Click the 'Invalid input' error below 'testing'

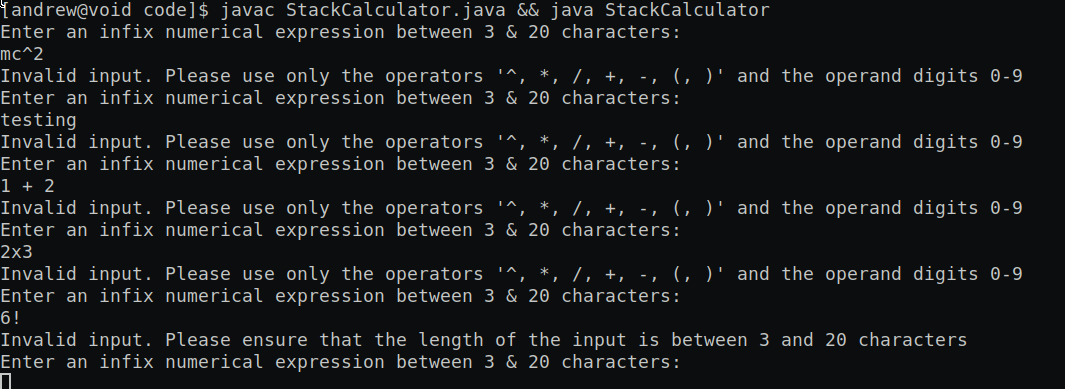511,142
